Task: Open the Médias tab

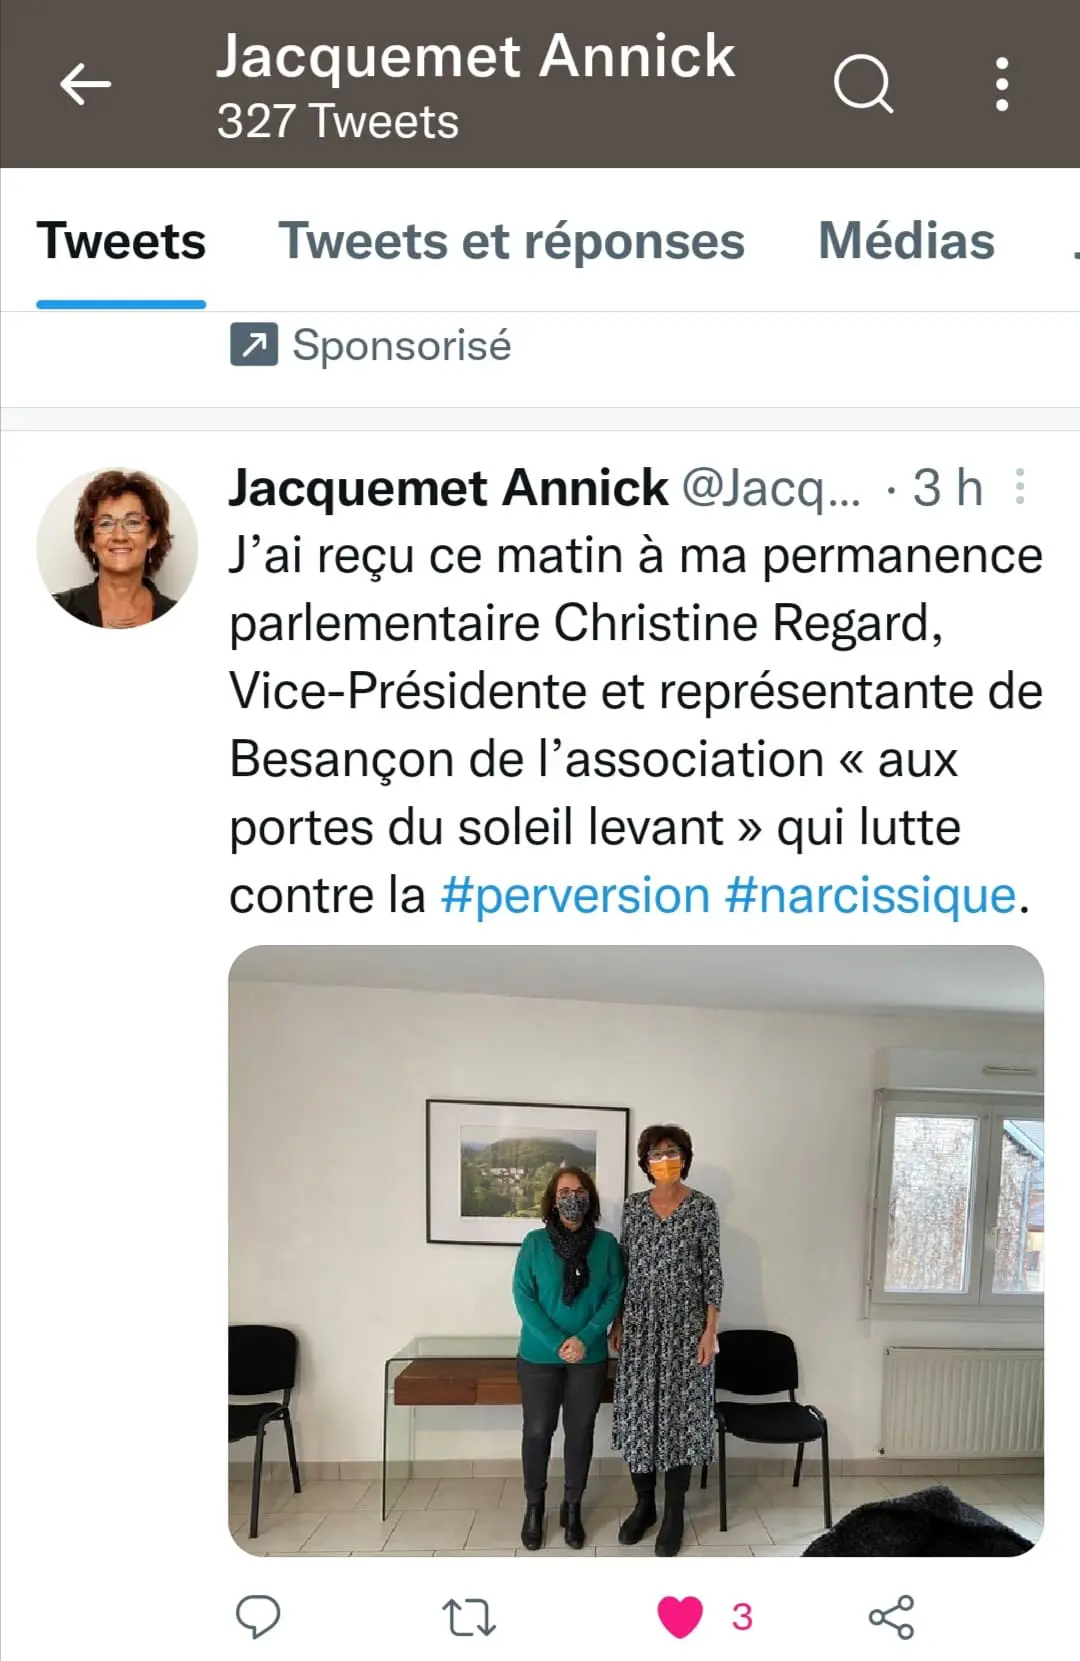Action: click(906, 241)
